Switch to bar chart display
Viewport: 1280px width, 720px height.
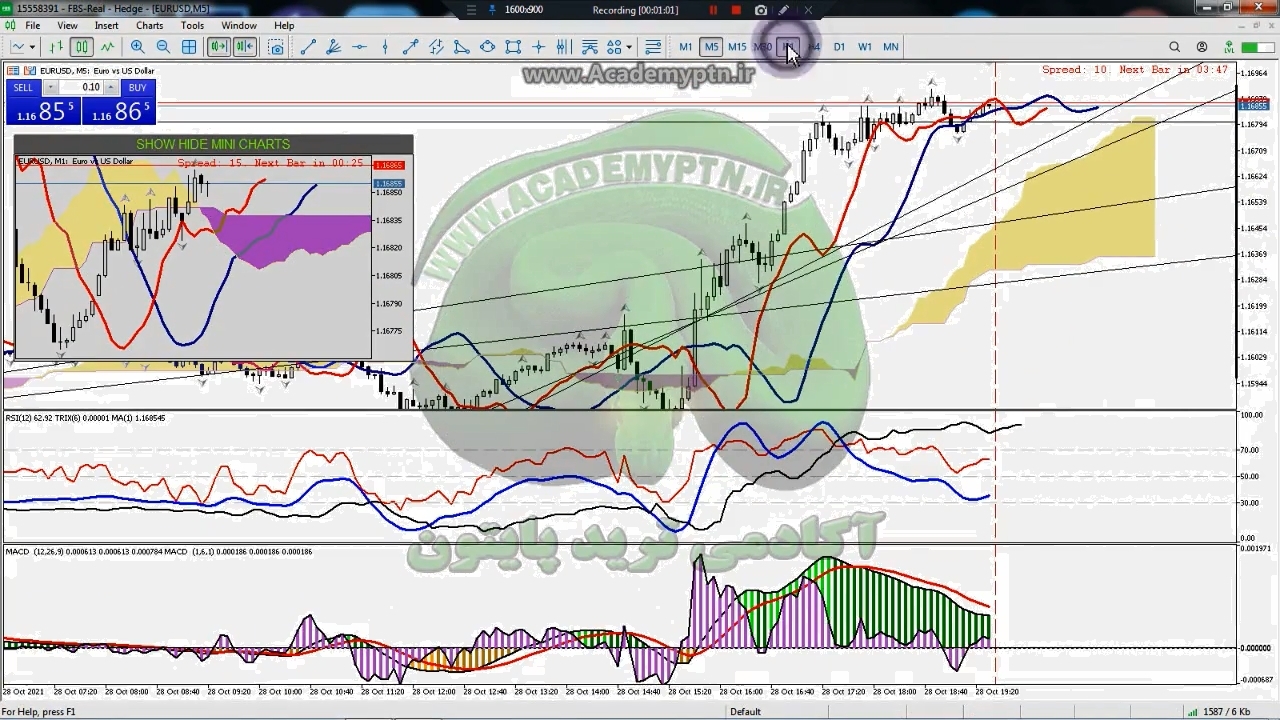click(x=56, y=47)
